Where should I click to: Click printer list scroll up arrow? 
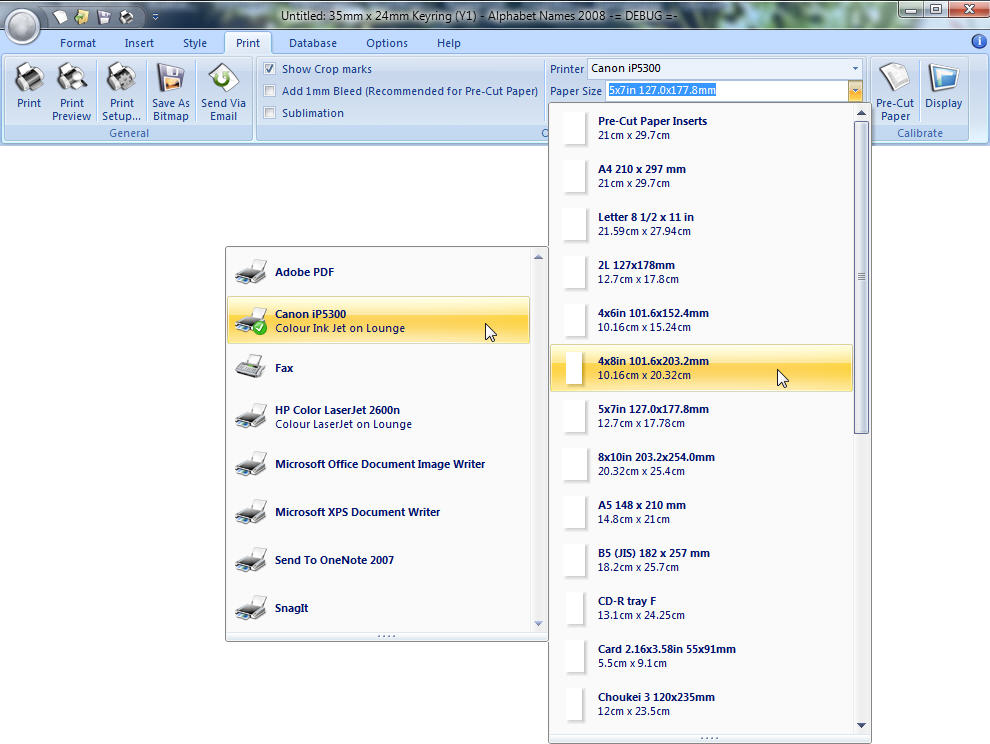538,257
